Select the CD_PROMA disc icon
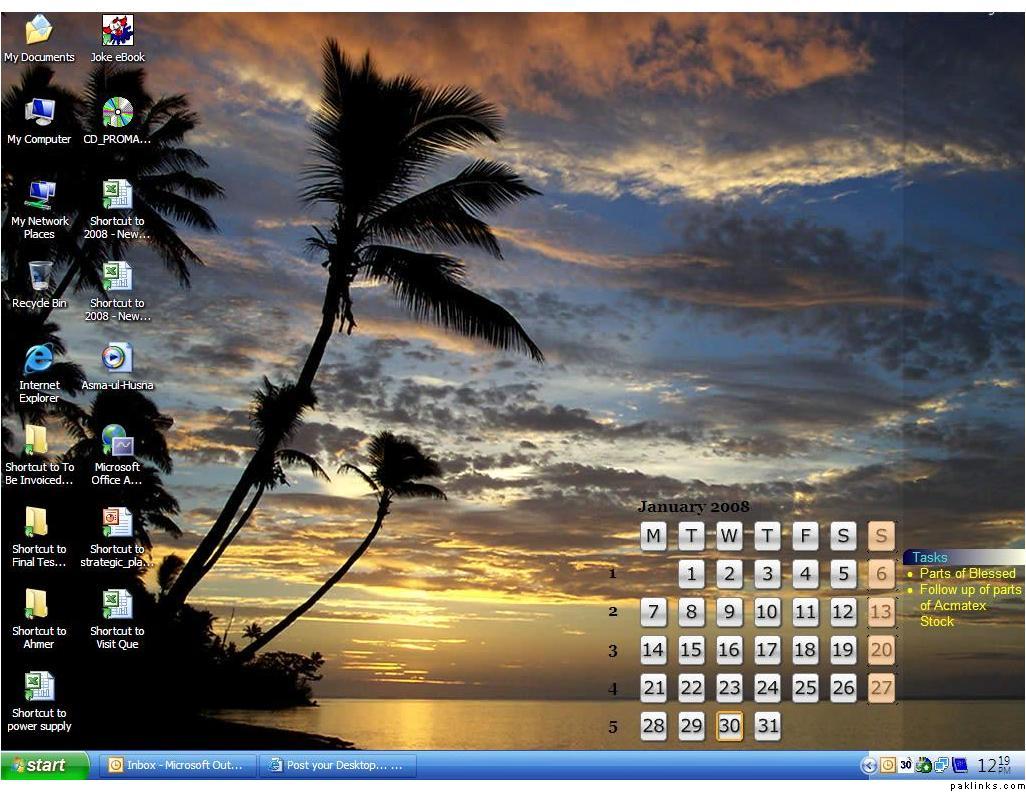 [117, 114]
